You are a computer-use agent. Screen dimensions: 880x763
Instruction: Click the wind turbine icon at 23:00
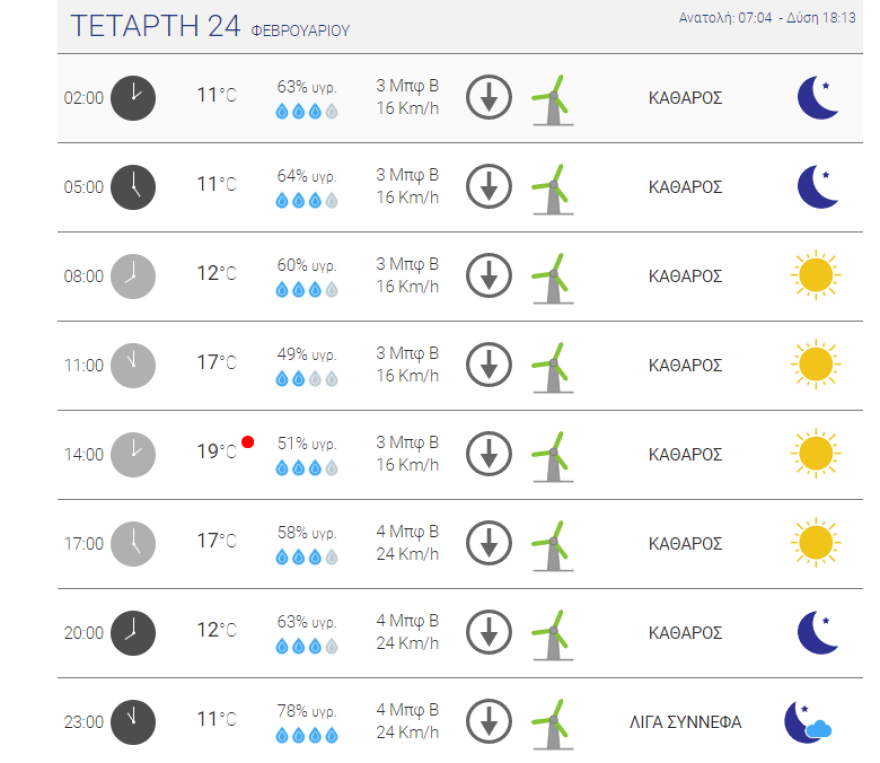550,722
